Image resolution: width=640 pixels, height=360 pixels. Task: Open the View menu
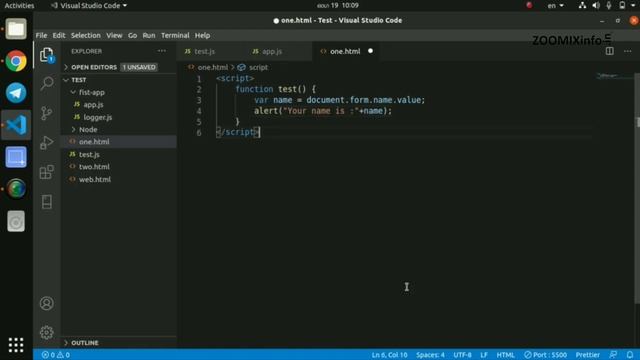coord(114,36)
